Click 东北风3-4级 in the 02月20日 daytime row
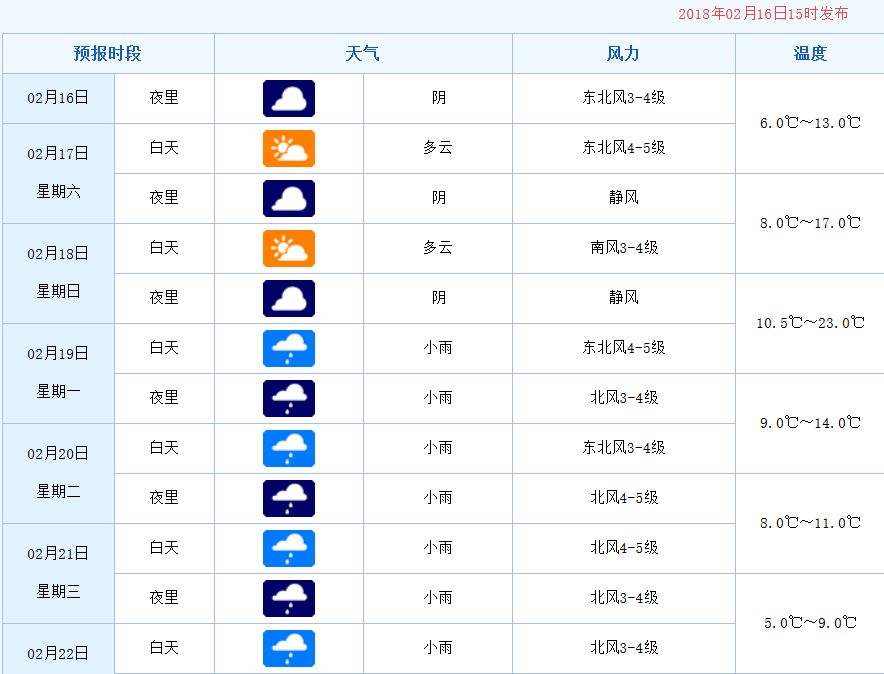 coord(624,447)
